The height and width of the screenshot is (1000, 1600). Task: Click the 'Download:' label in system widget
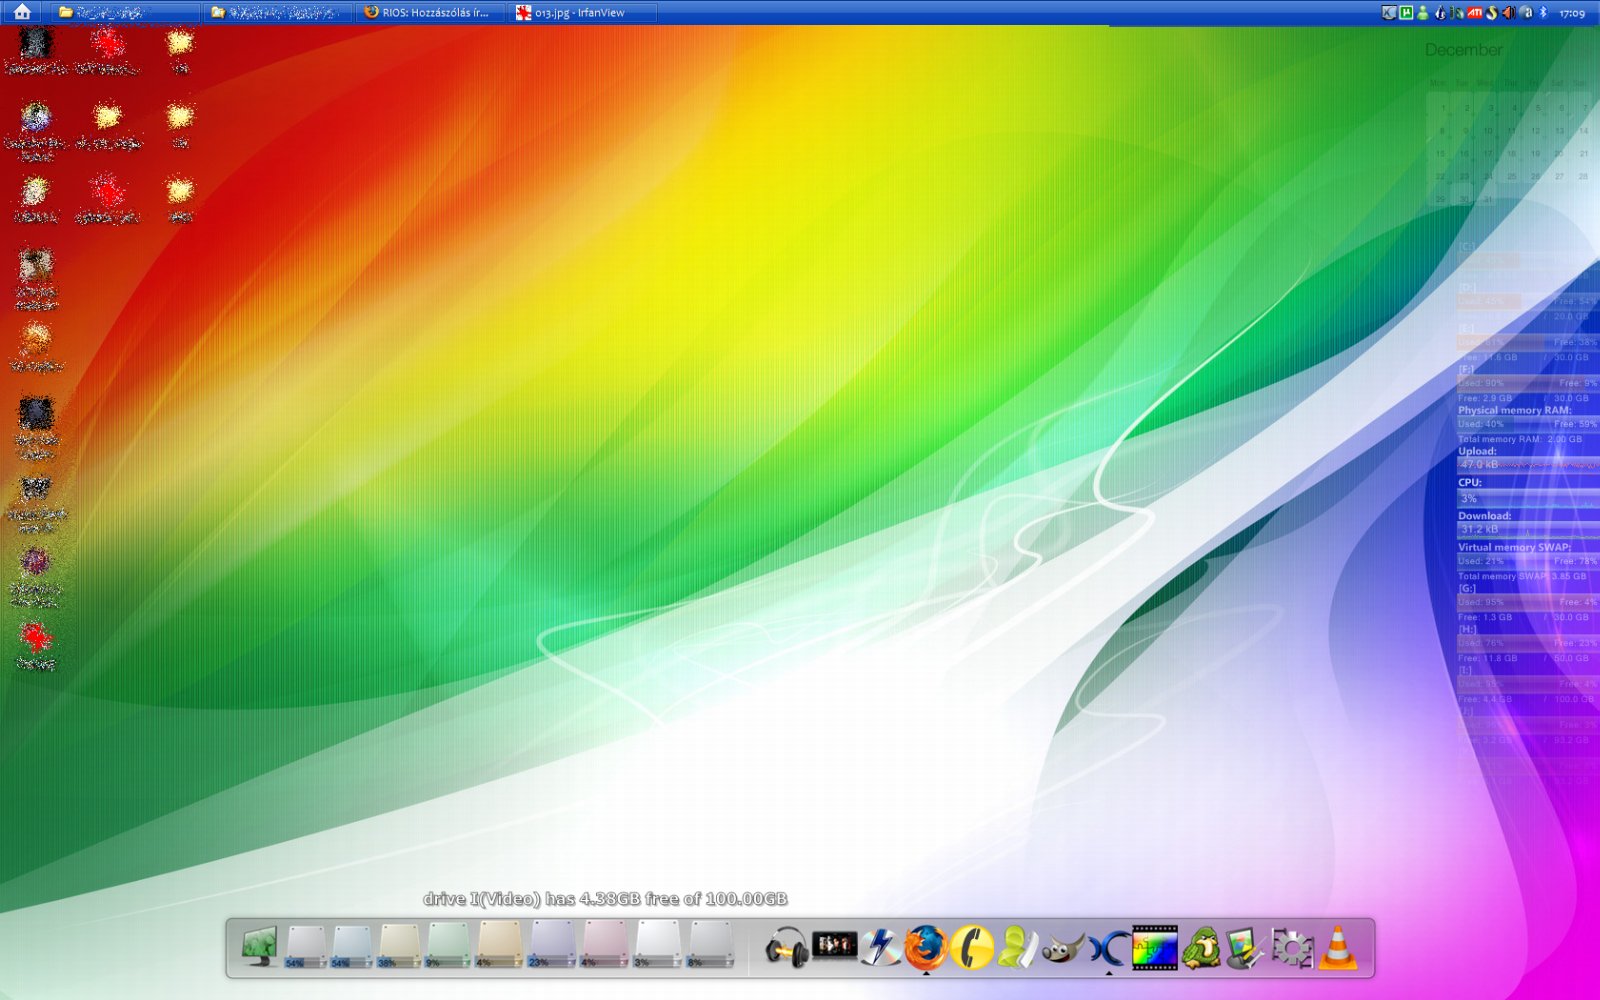tap(1484, 516)
